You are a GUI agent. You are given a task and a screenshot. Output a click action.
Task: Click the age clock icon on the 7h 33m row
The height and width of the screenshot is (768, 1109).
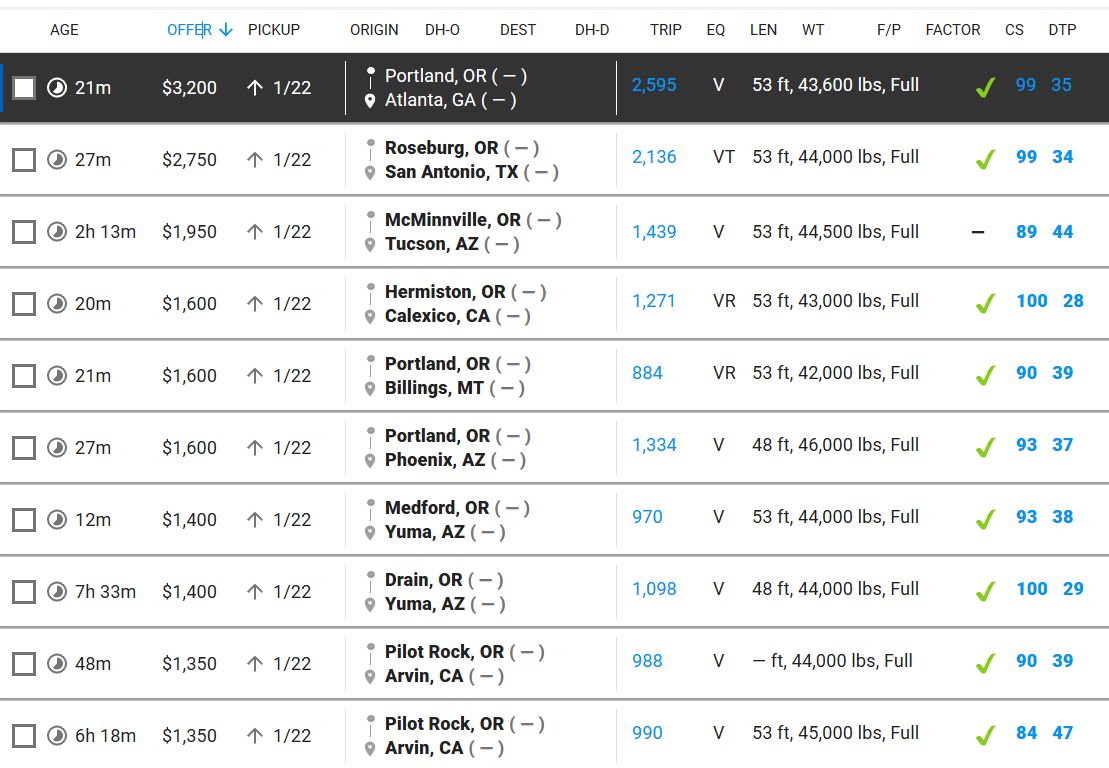pyautogui.click(x=57, y=592)
